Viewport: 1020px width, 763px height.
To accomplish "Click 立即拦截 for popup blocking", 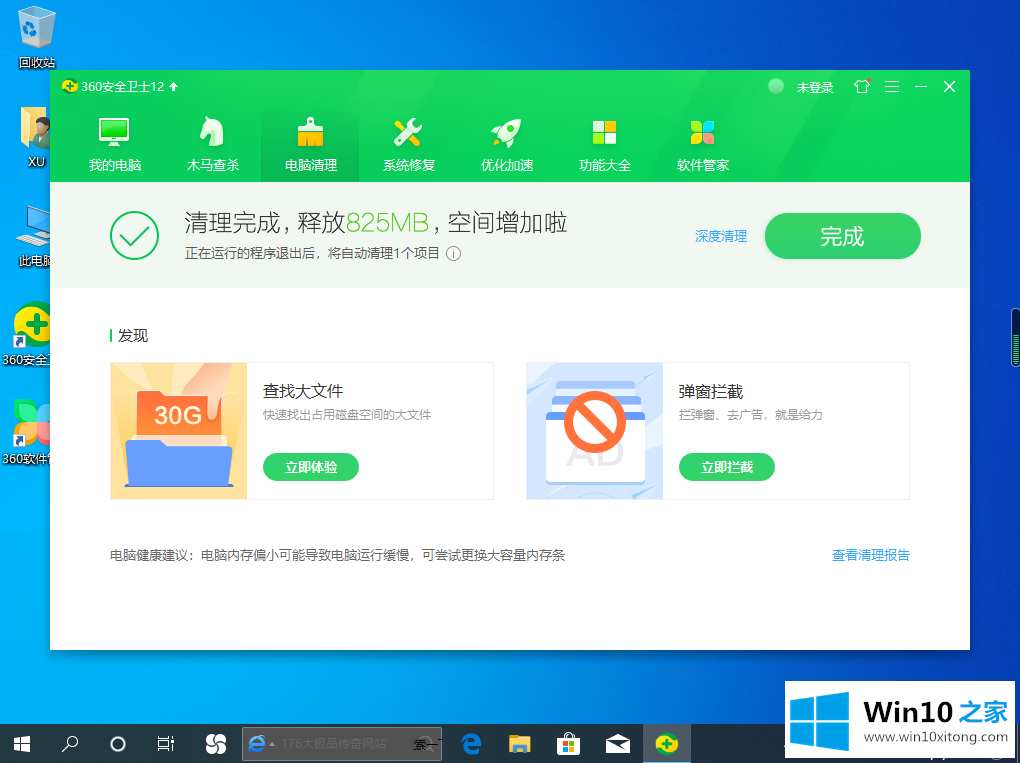I will (x=727, y=467).
